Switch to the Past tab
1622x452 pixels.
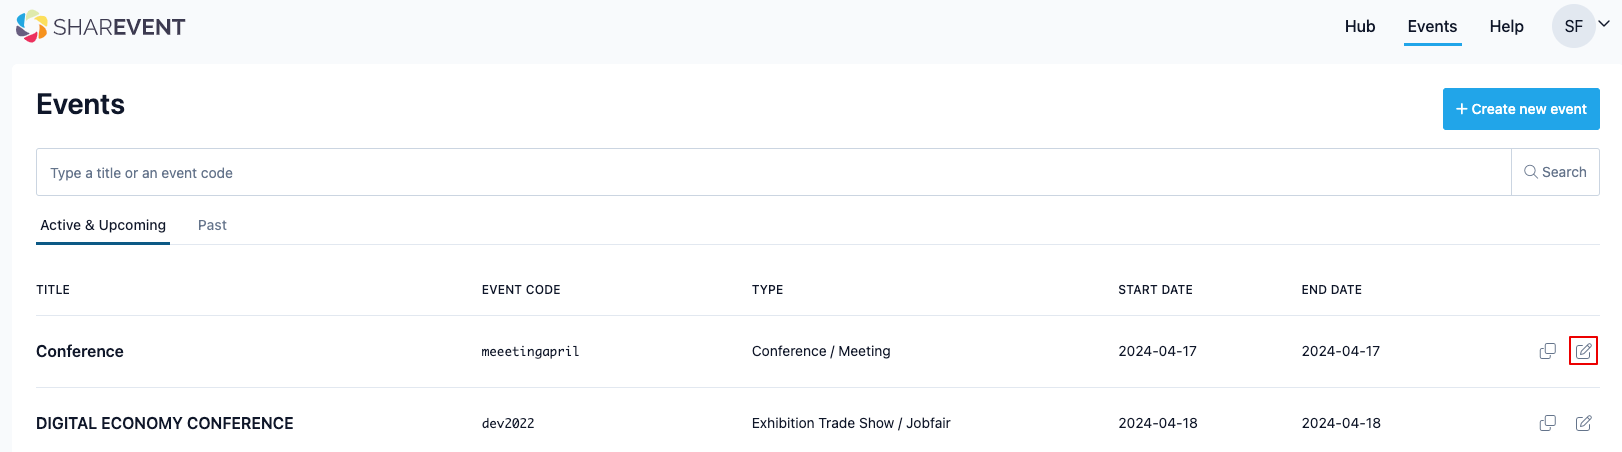212,225
